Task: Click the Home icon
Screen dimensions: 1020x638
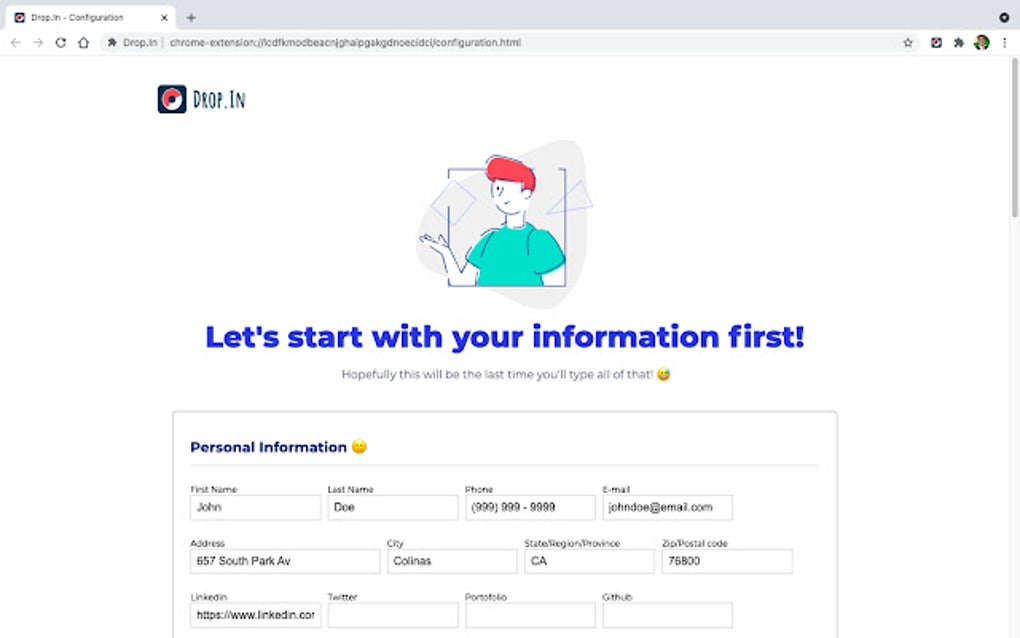Action: [83, 43]
